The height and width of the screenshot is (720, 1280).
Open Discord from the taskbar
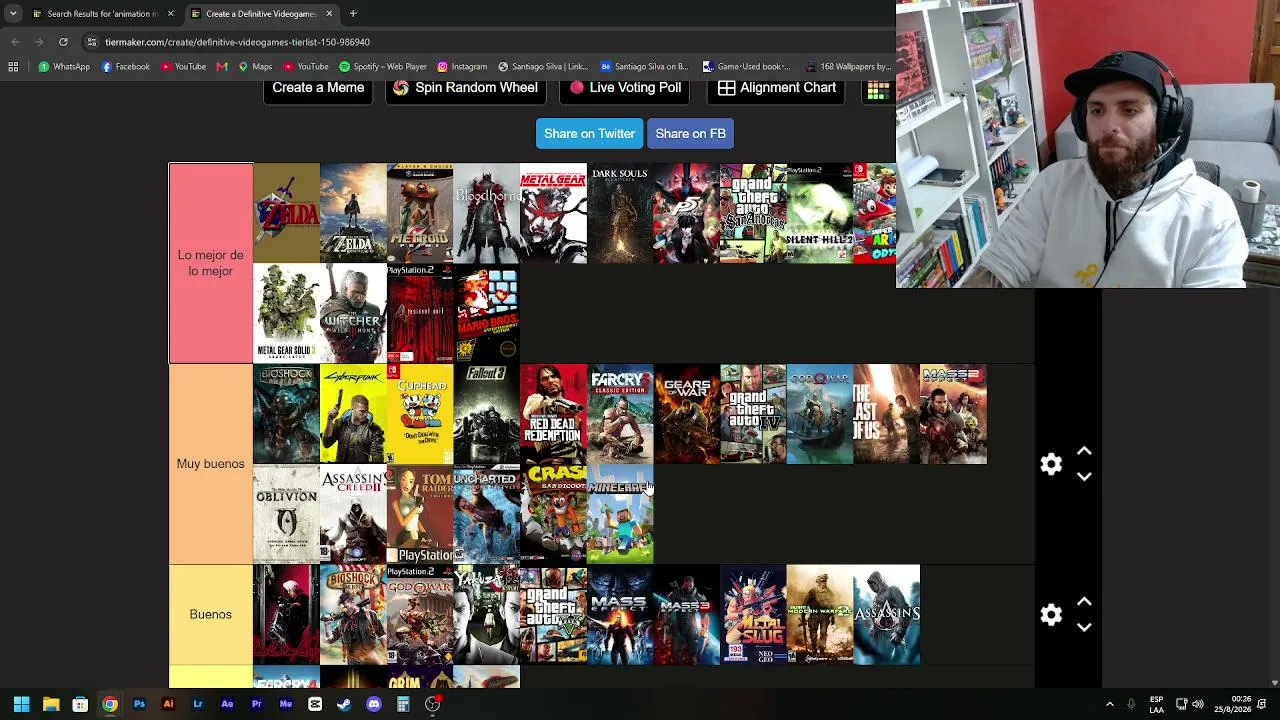click(x=374, y=705)
